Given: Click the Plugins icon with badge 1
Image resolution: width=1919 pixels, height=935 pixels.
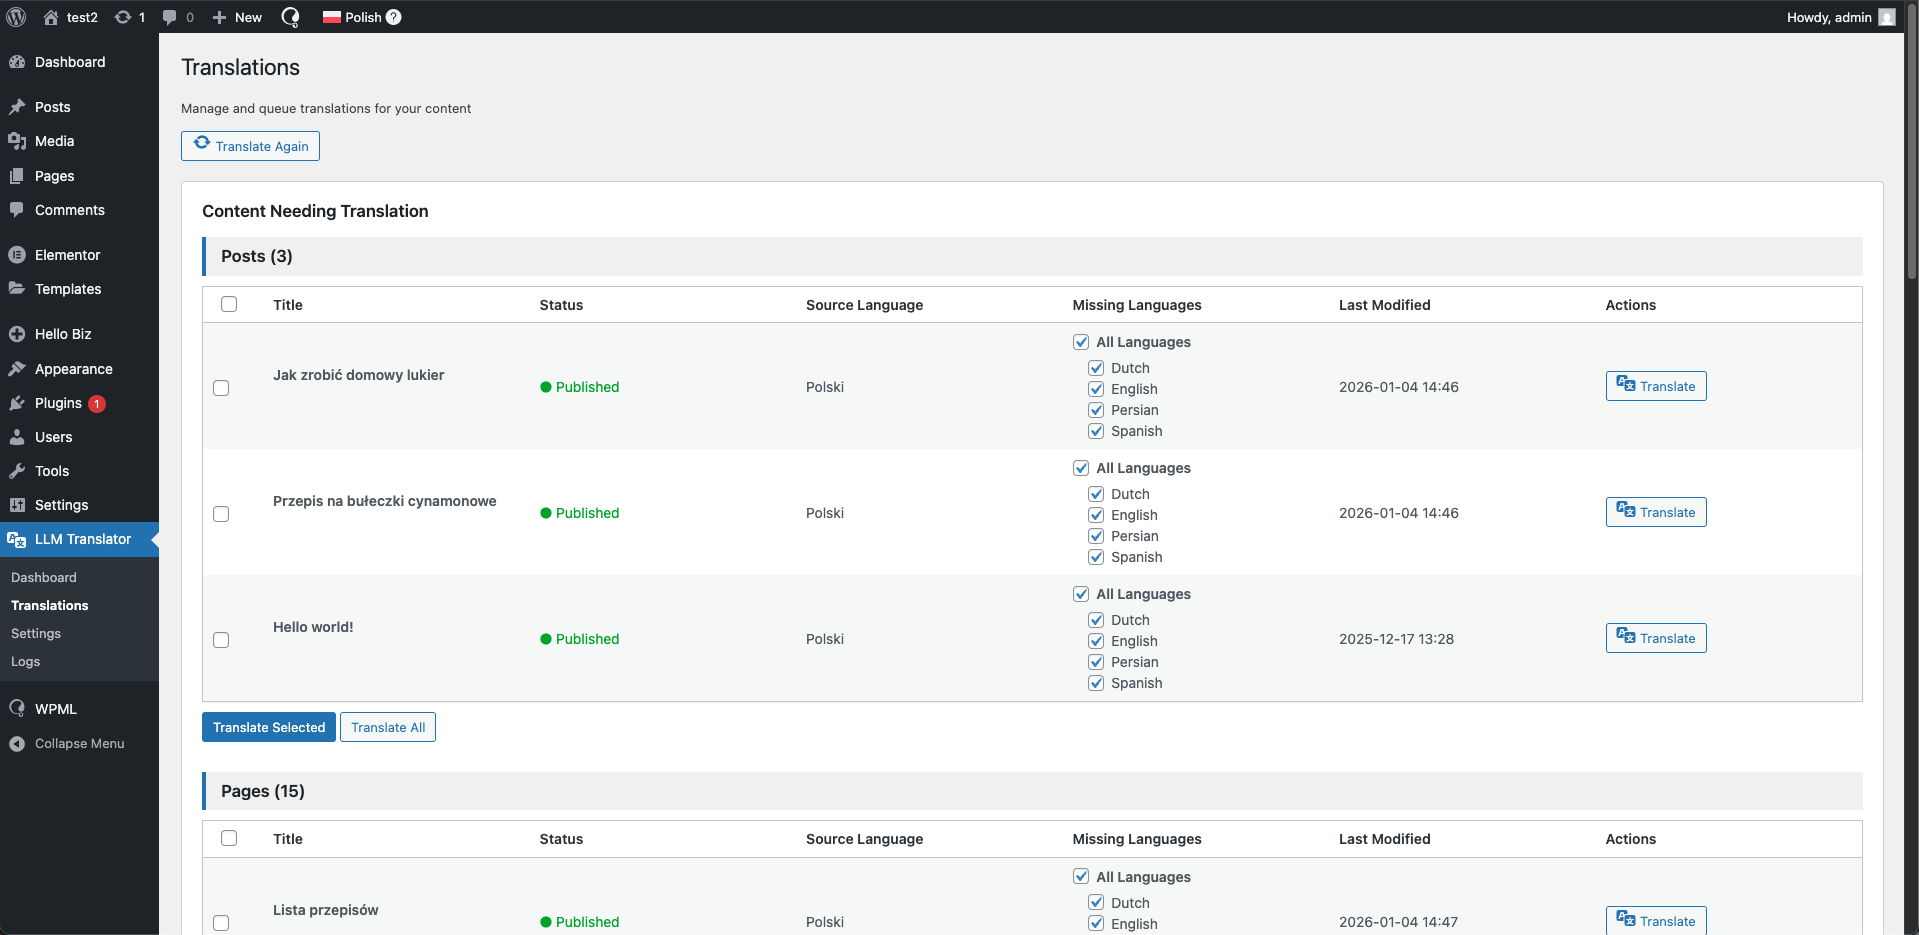Looking at the screenshot, I should tap(17, 403).
